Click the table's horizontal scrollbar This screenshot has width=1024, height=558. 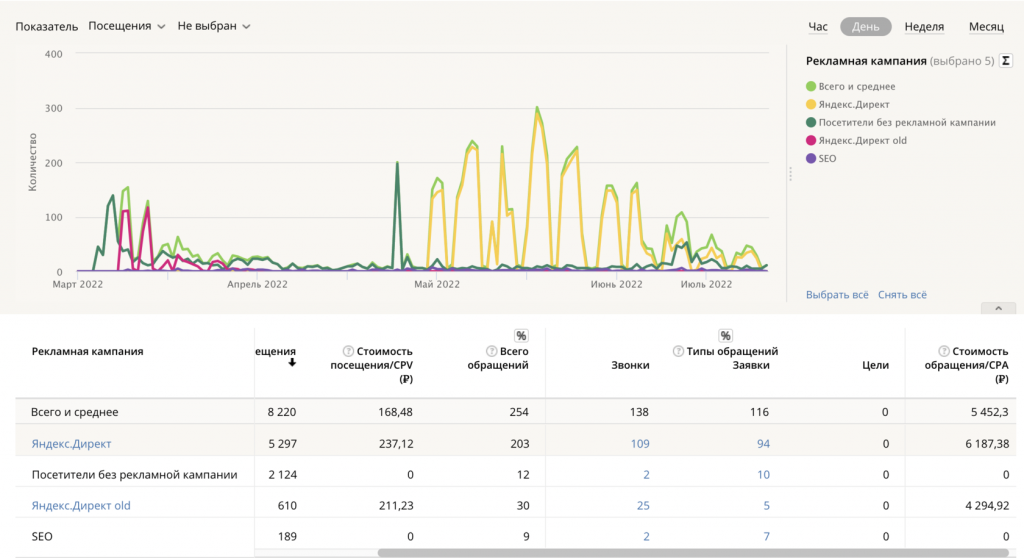click(640, 552)
